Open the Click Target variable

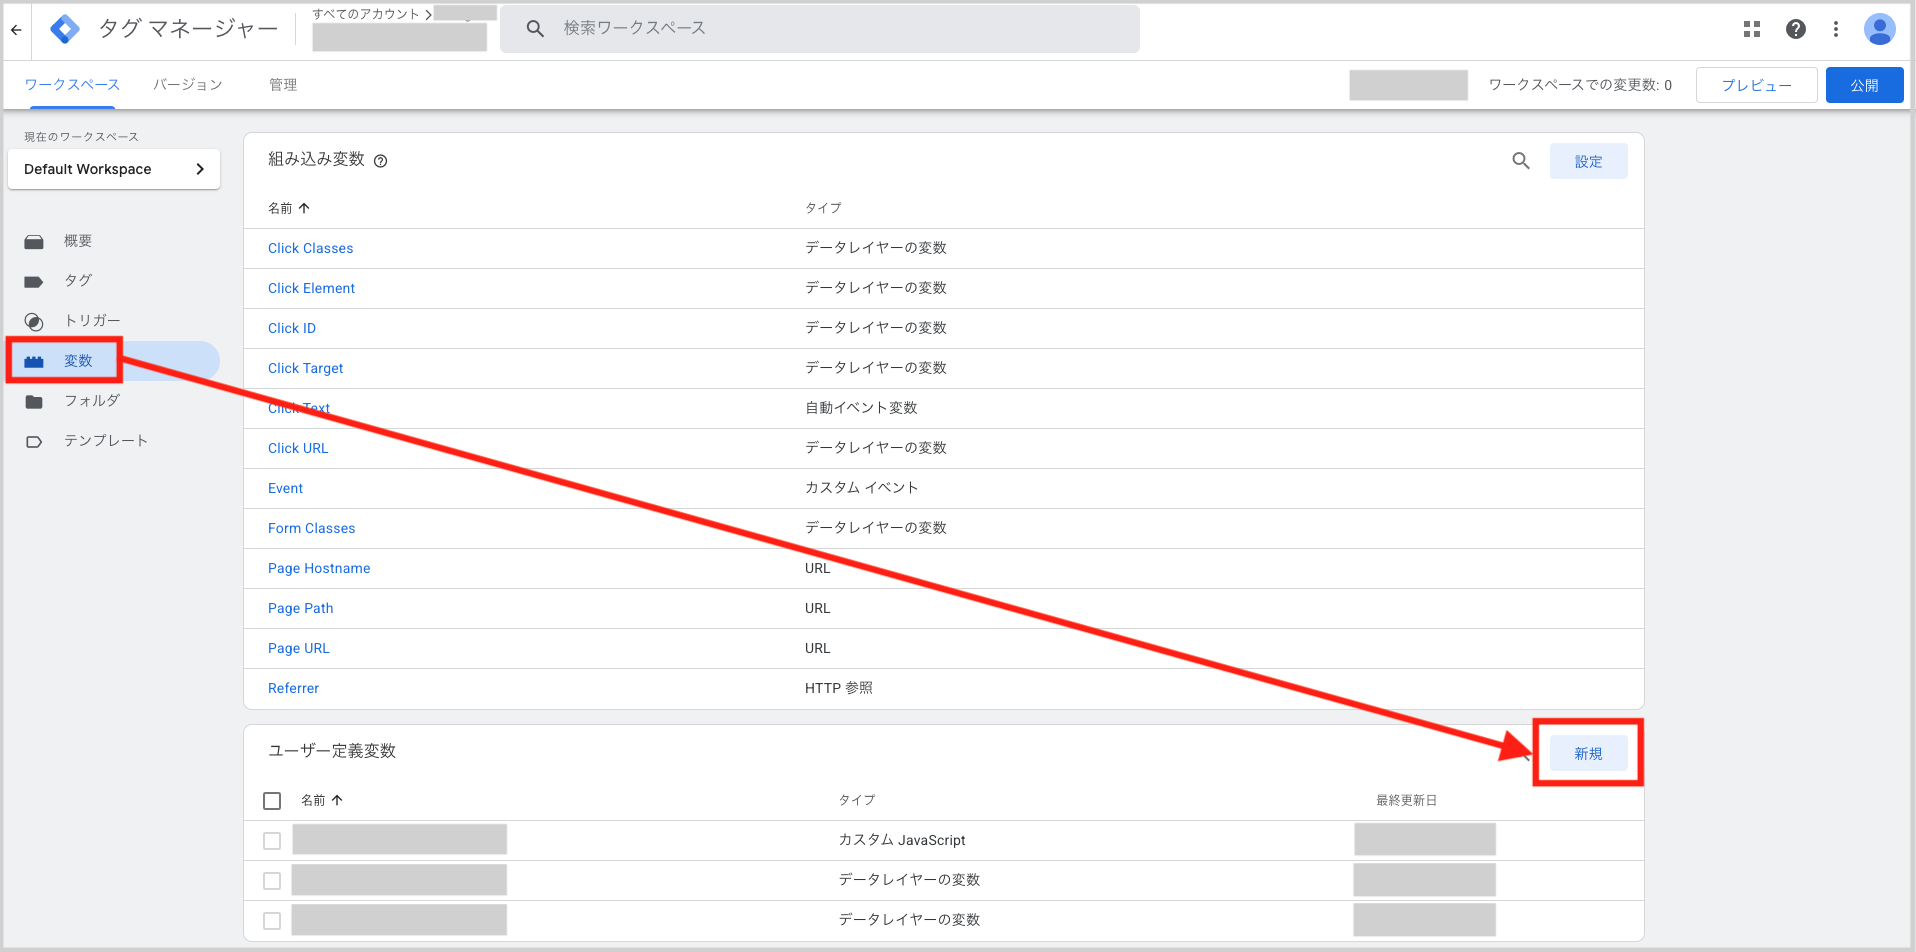305,368
